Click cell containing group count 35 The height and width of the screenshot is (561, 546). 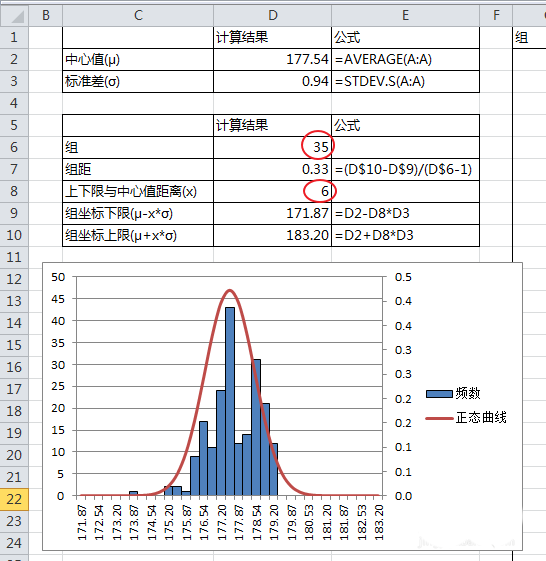pos(273,147)
